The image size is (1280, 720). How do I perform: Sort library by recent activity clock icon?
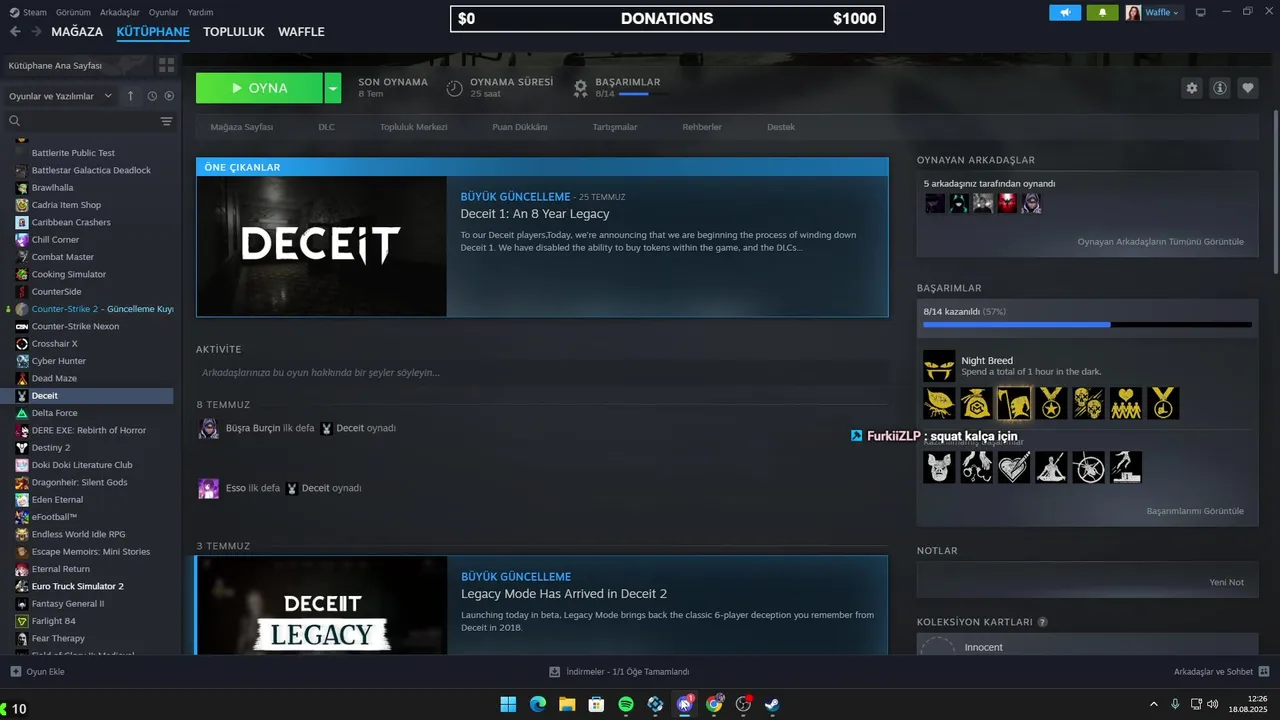tap(152, 96)
